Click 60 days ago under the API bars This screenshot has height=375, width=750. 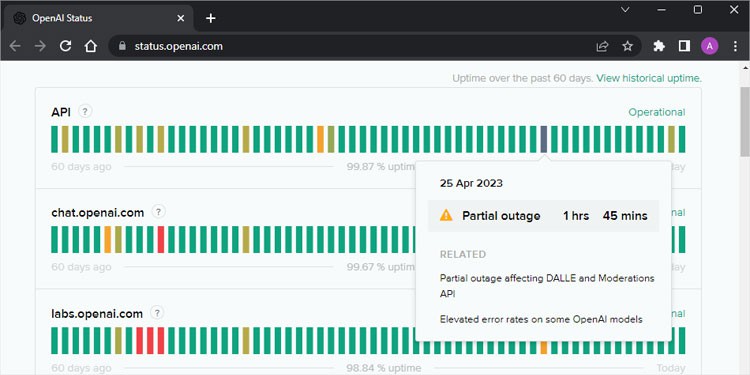pos(81,166)
